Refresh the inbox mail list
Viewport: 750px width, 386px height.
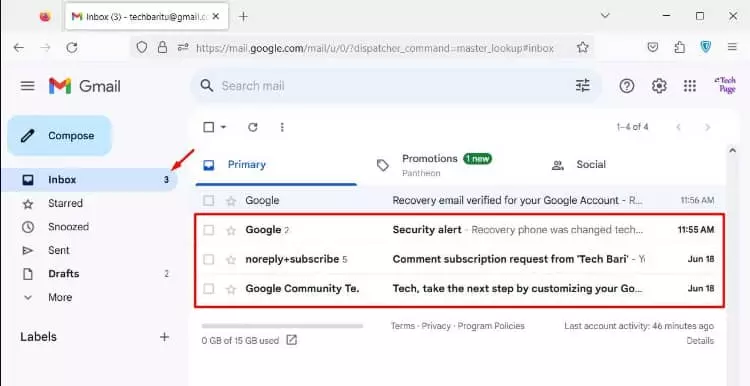coord(253,127)
